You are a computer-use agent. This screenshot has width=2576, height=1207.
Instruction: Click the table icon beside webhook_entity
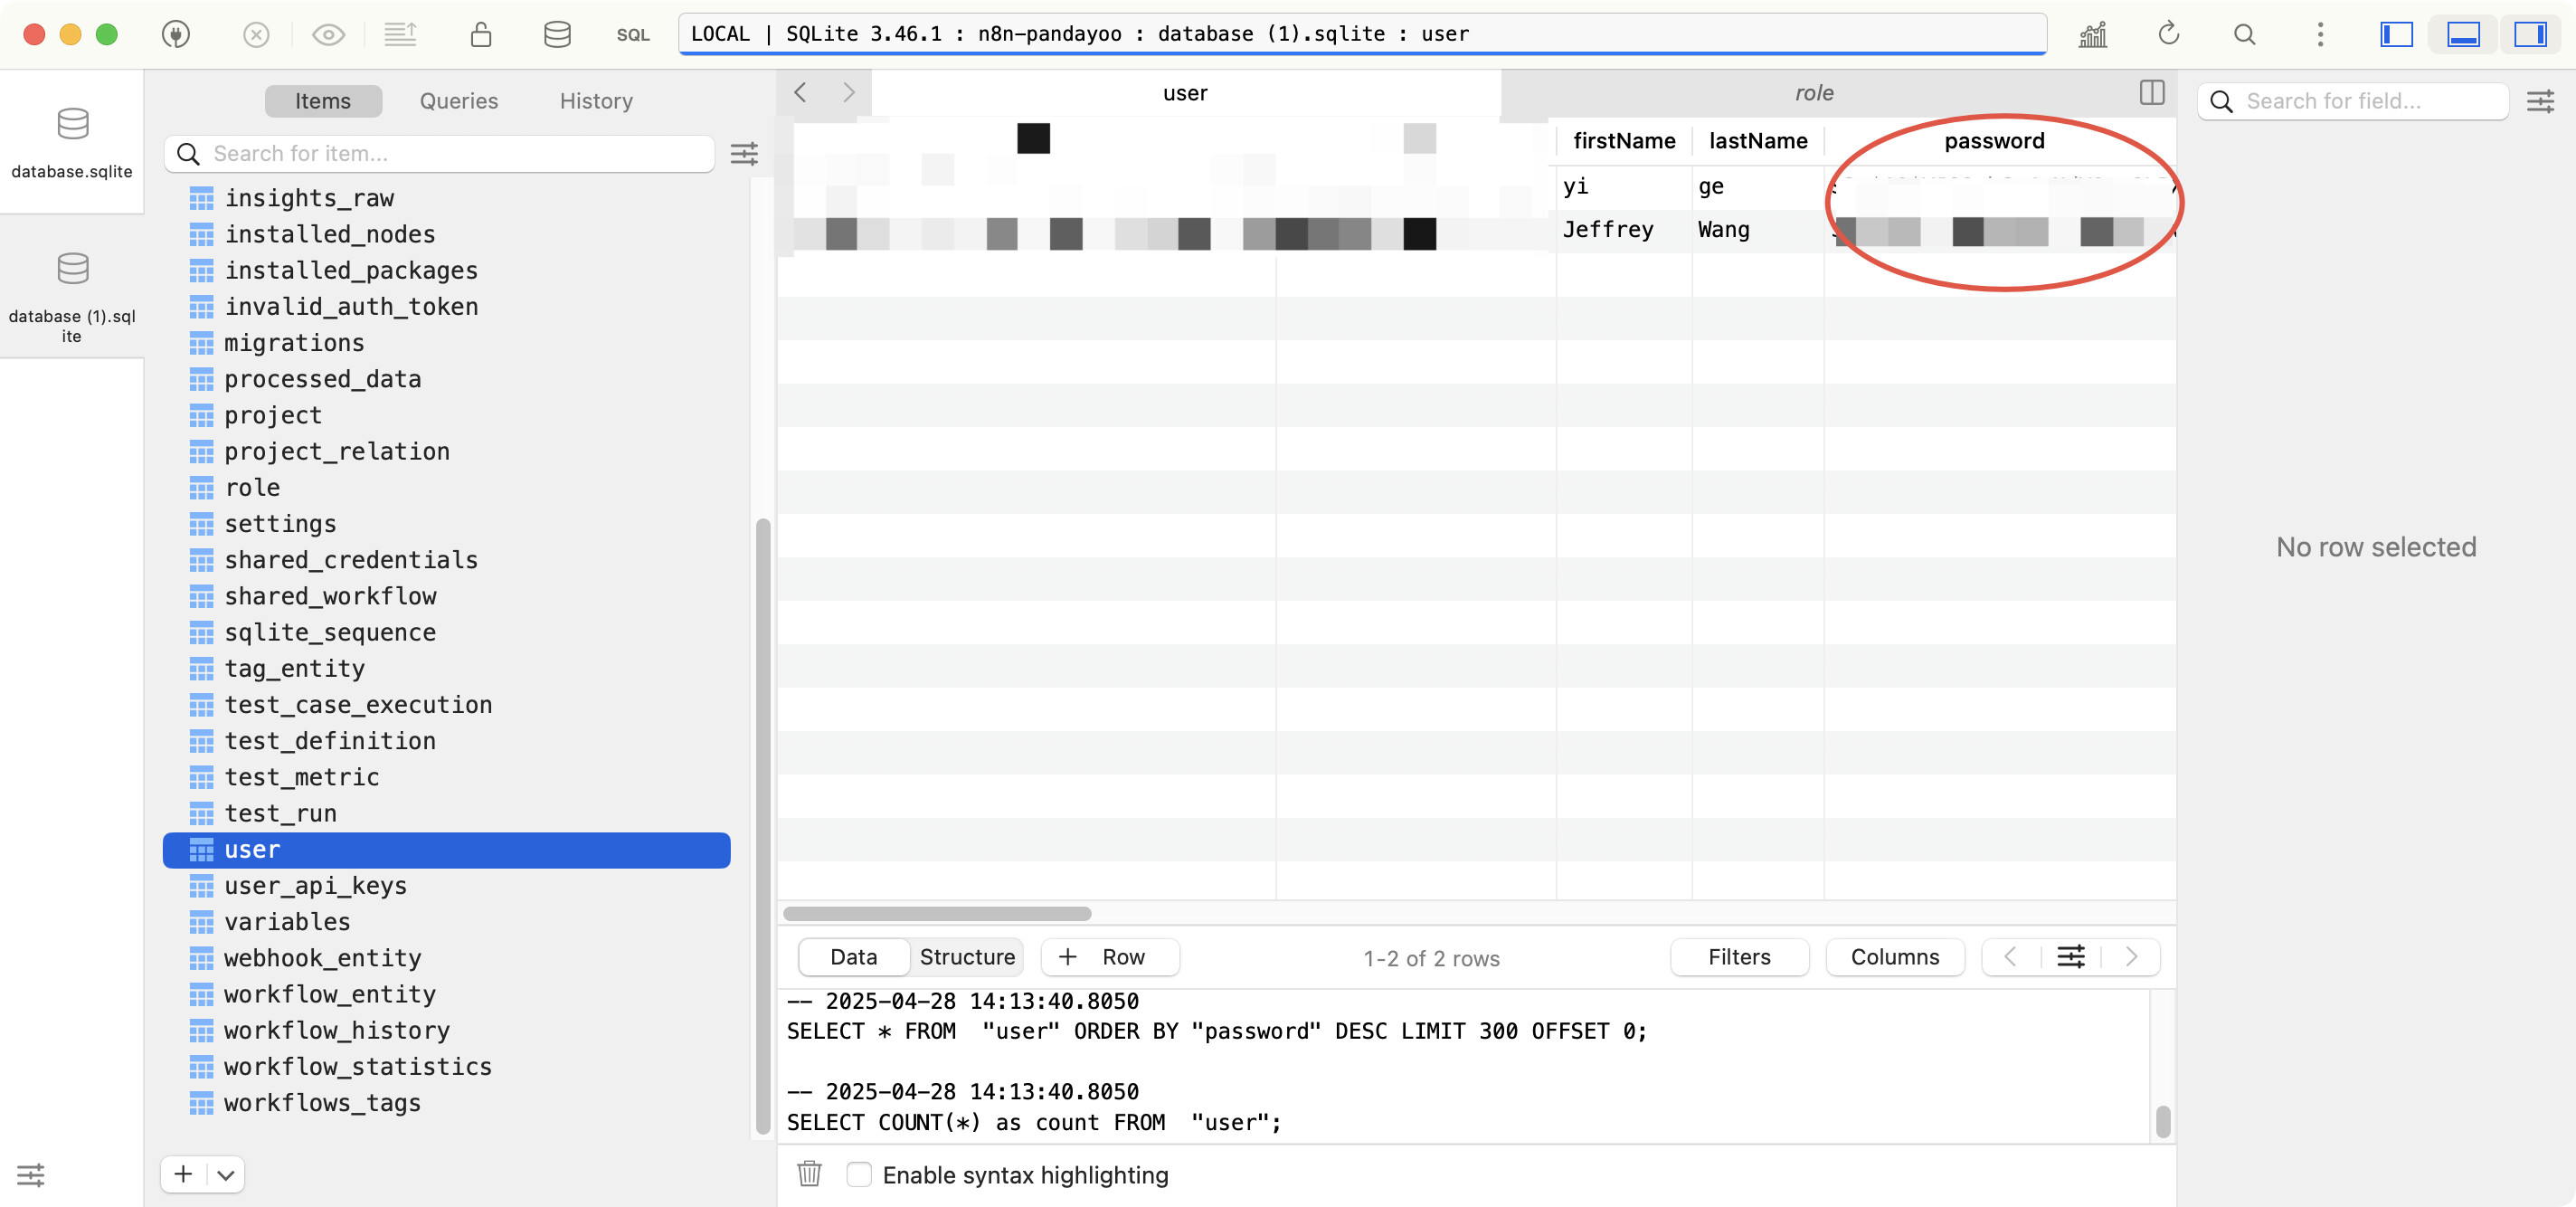click(x=201, y=958)
